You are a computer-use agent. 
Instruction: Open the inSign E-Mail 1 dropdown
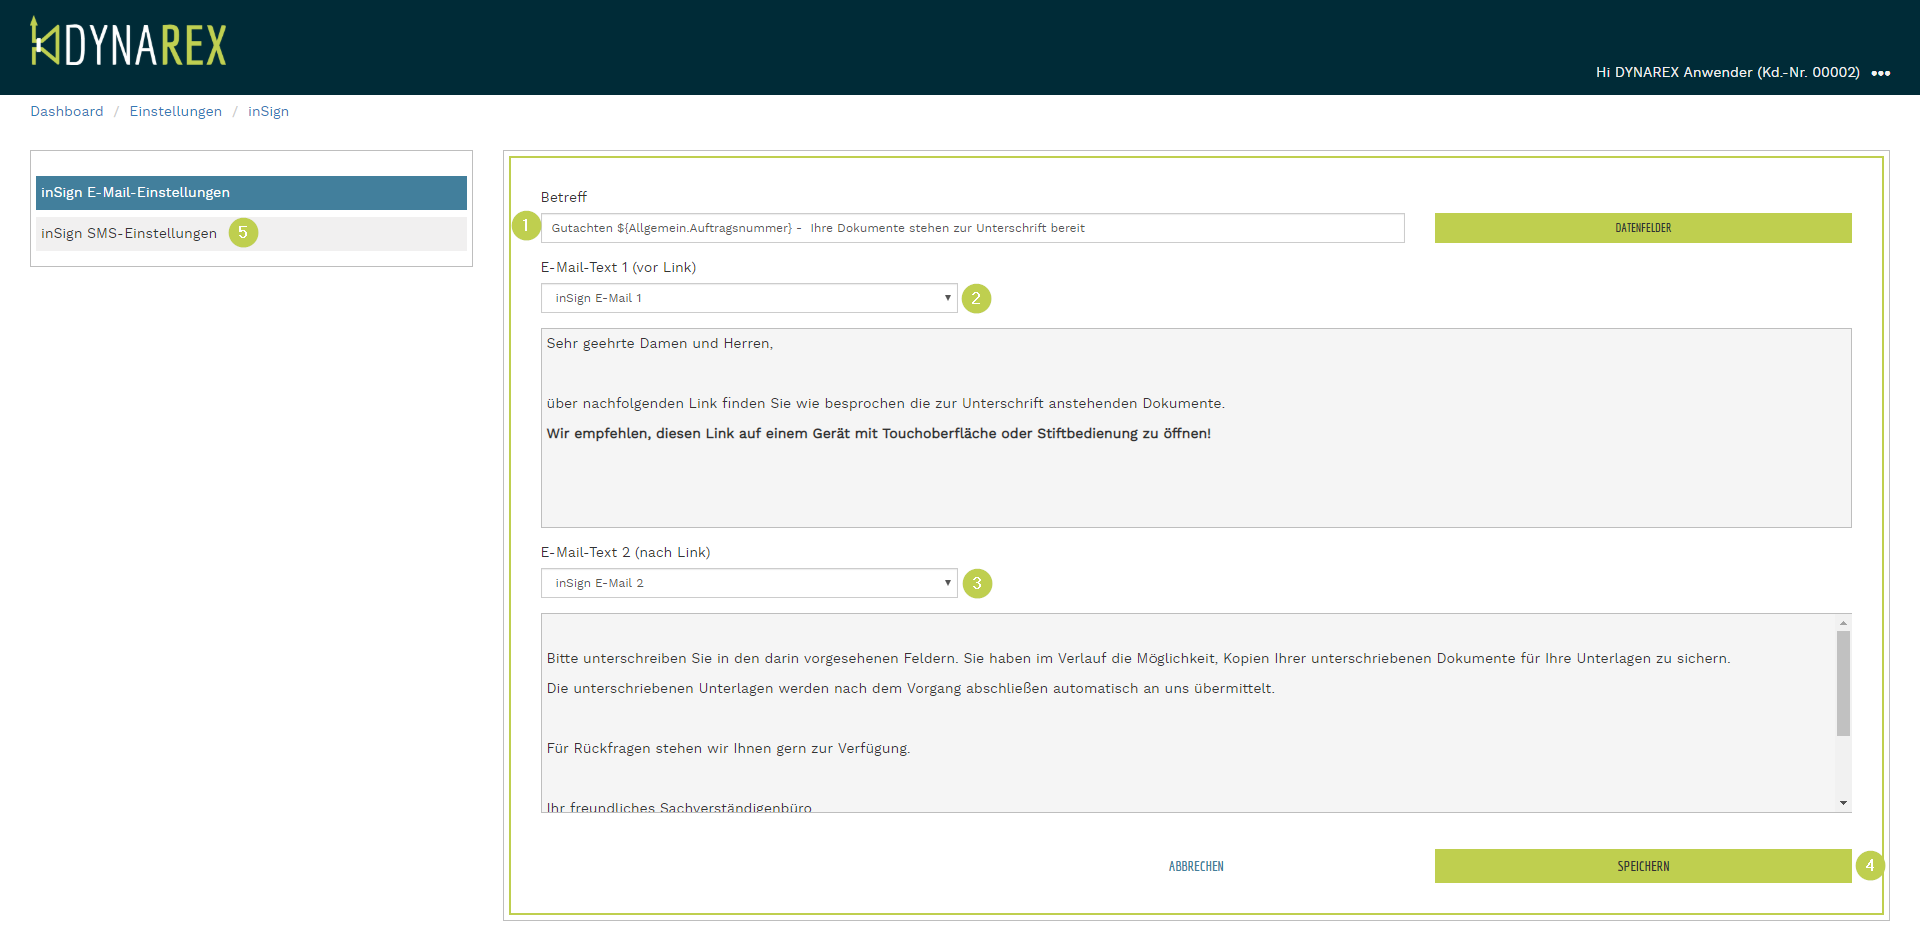click(x=748, y=298)
